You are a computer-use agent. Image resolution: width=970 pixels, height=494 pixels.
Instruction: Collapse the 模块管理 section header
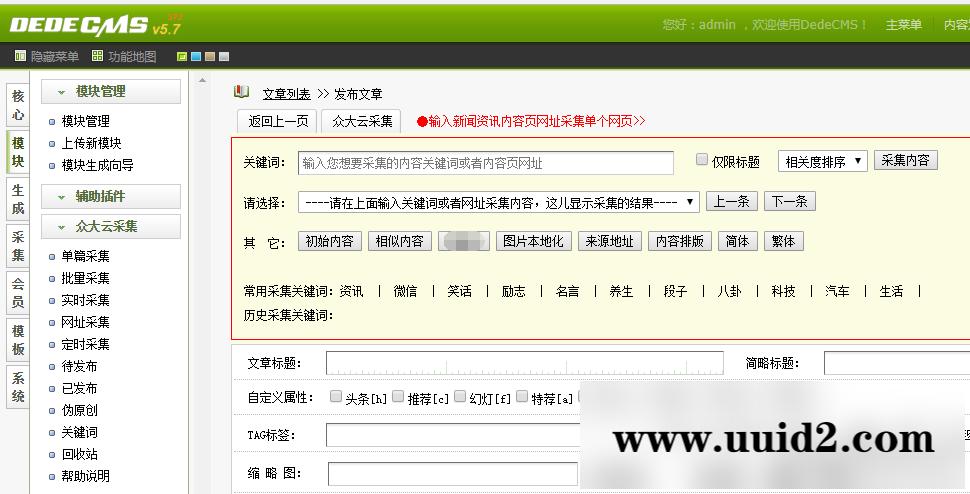[111, 92]
